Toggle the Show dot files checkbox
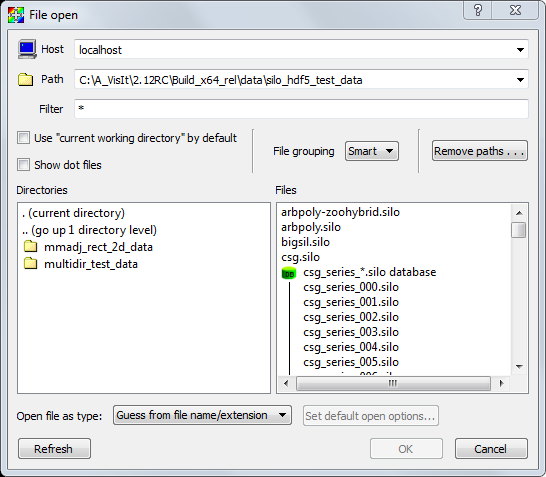Screen dimensions: 546x477 [24, 164]
